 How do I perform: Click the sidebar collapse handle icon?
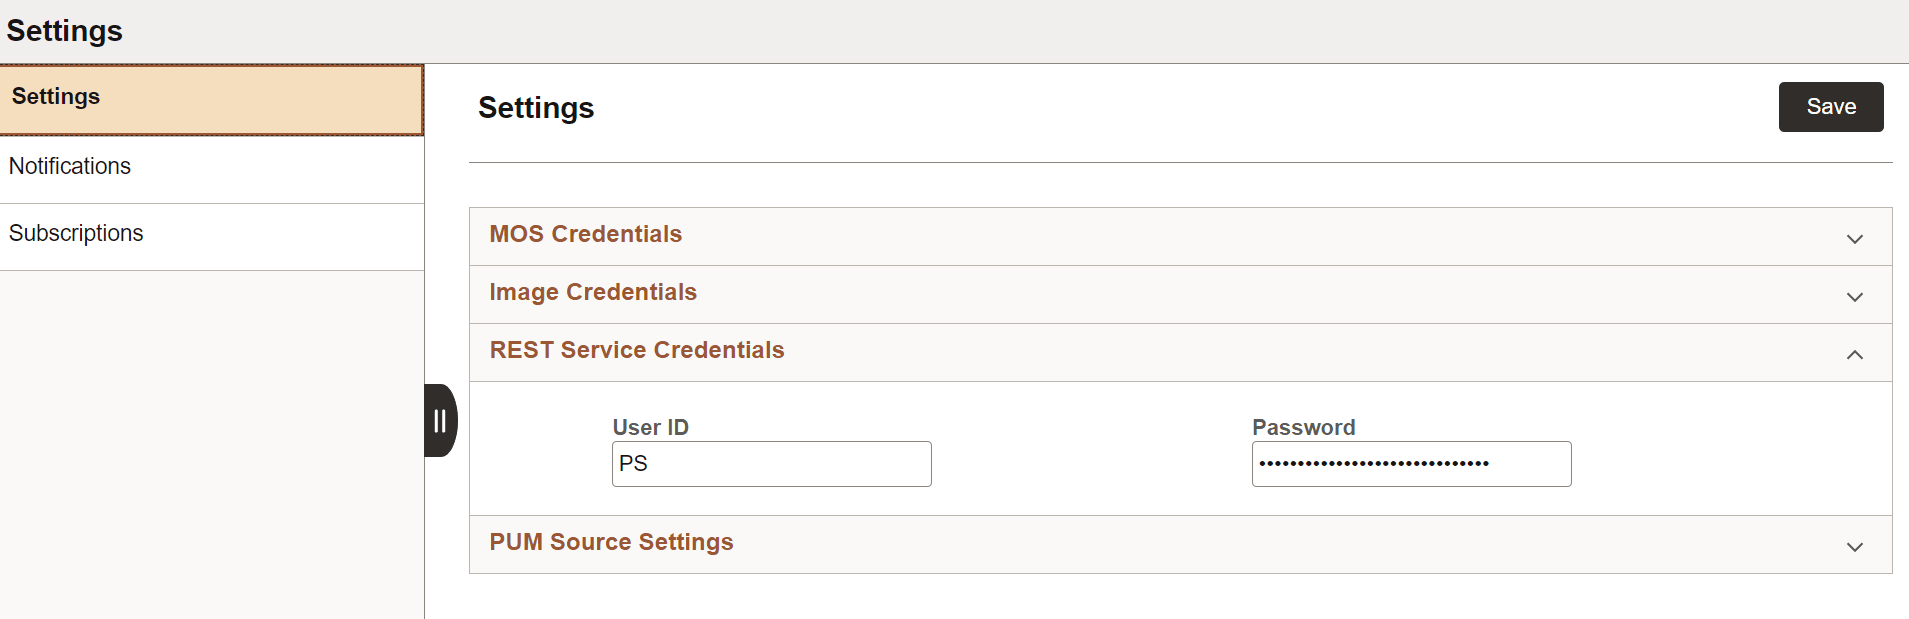click(x=440, y=420)
